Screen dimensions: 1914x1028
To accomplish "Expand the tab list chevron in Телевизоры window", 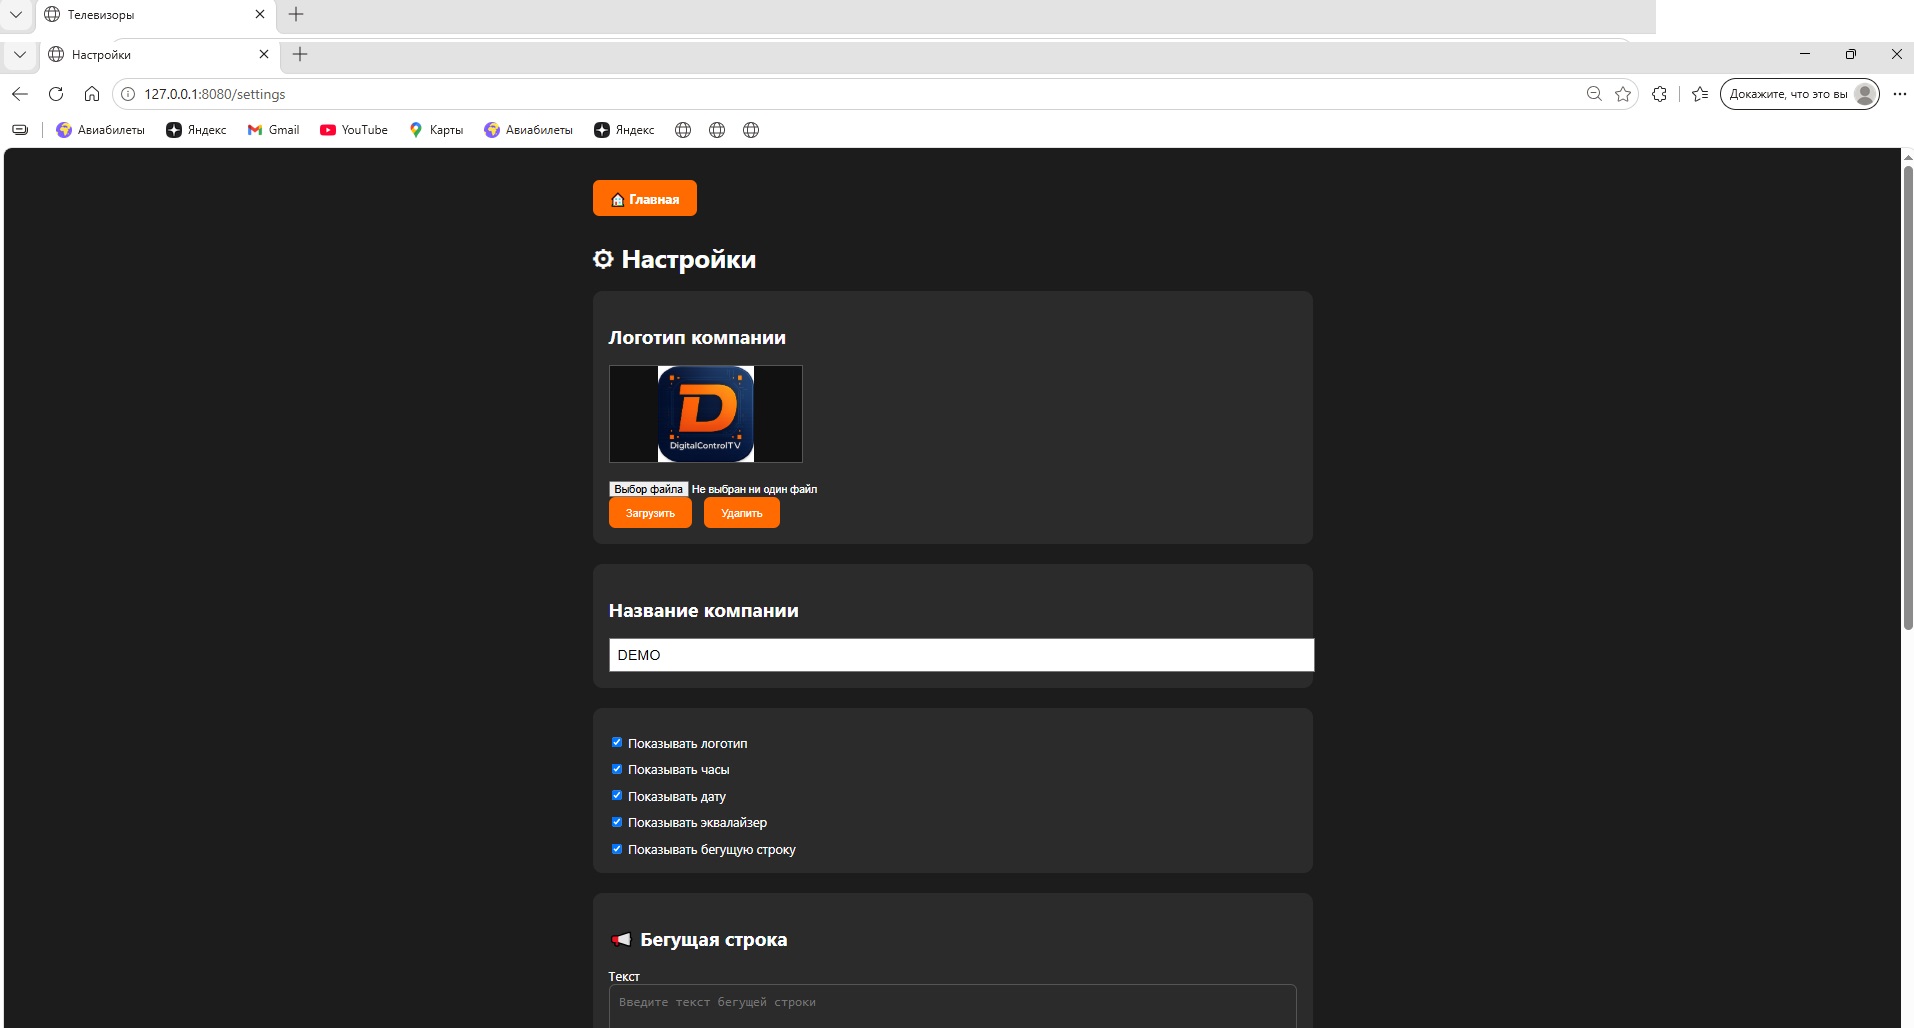I will pos(16,15).
